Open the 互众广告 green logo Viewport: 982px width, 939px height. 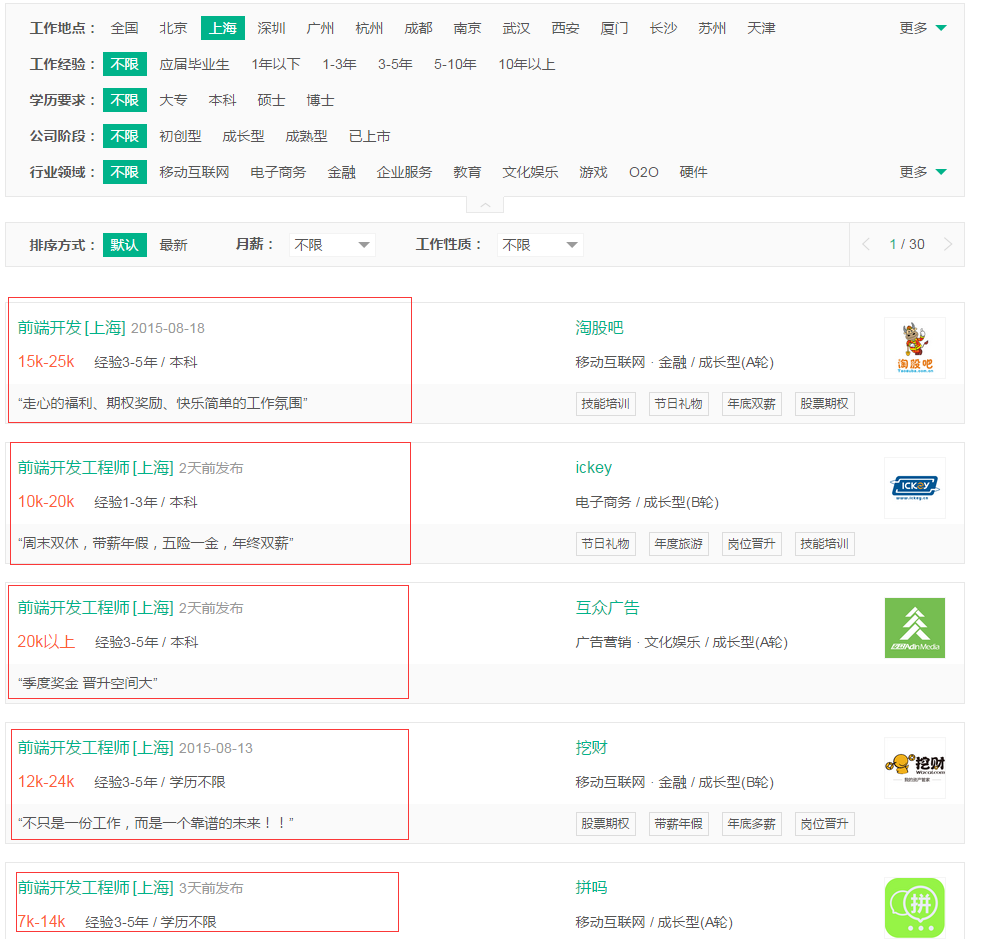[x=914, y=628]
